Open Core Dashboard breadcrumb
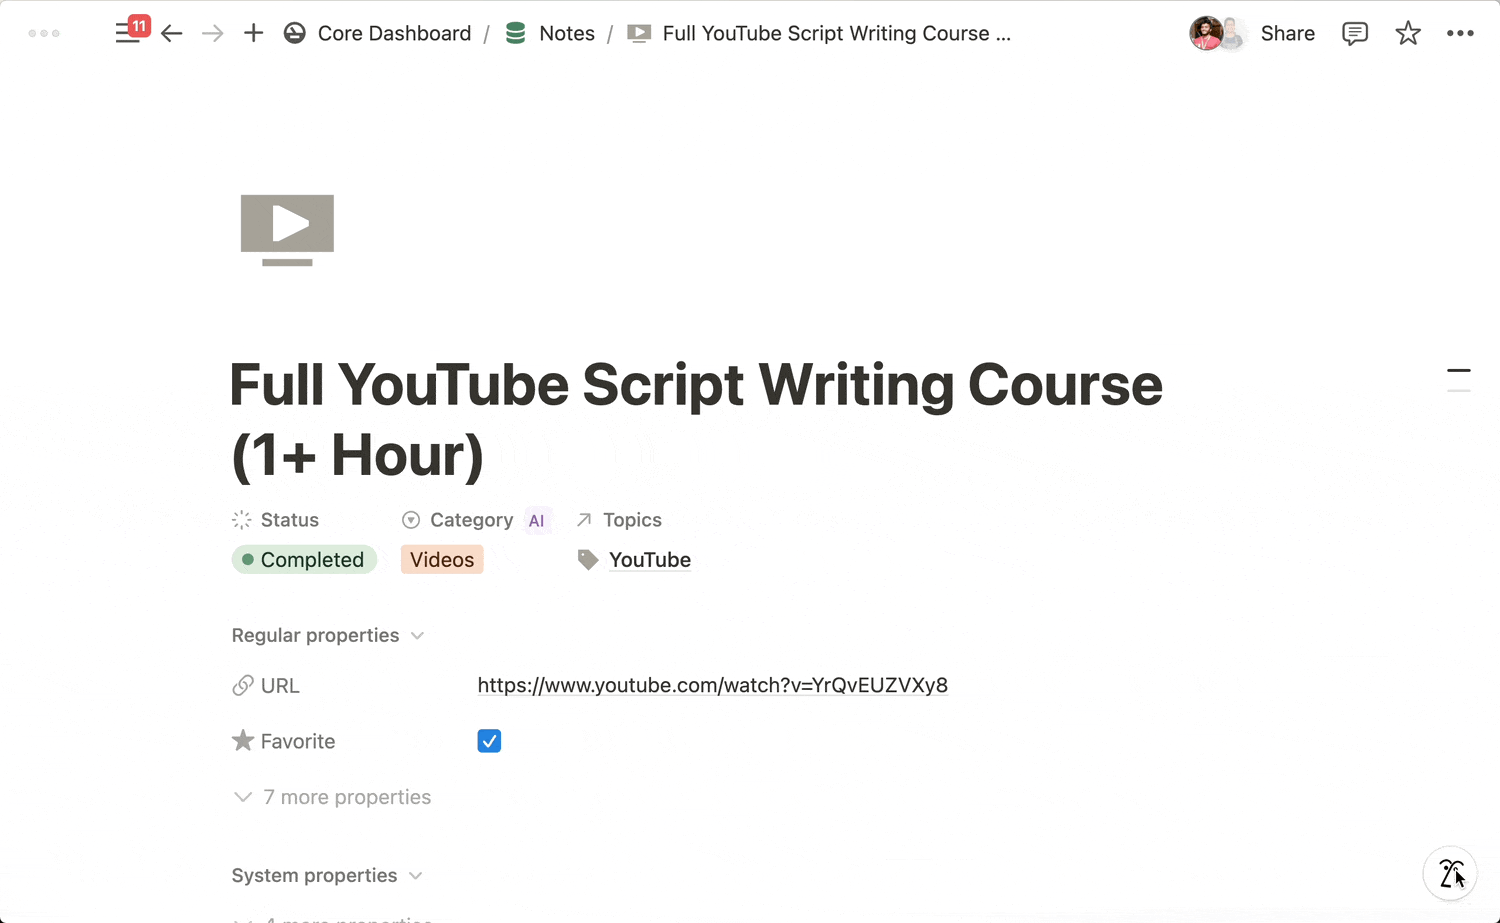Image resolution: width=1500 pixels, height=923 pixels. [x=394, y=33]
